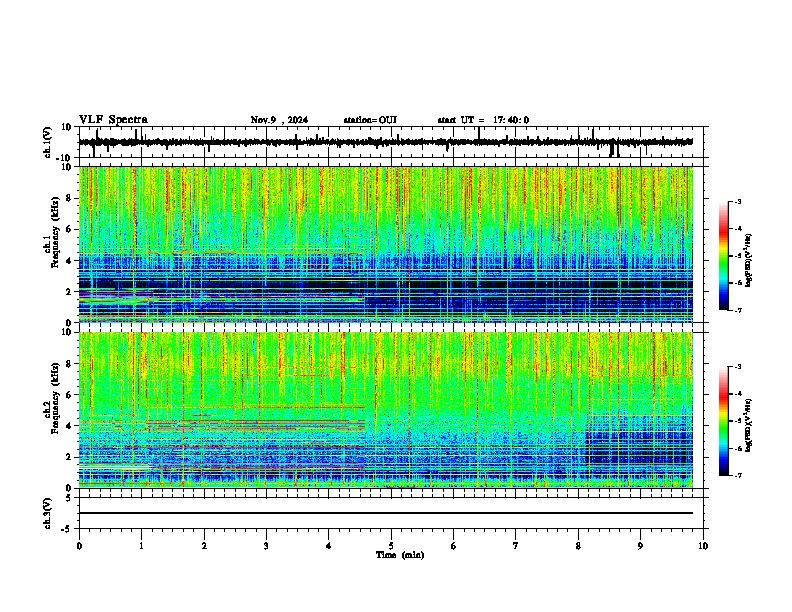792x612 pixels.
Task: Click the flat ch.3 voltage trace line
Action: click(386, 513)
